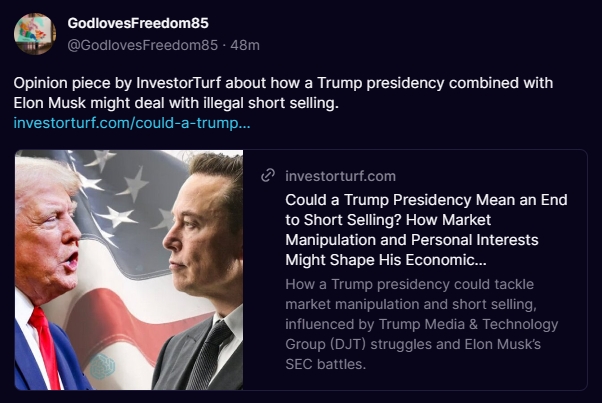Click the investorturf.com domain in preview card
Image resolution: width=602 pixels, height=403 pixels.
click(340, 176)
